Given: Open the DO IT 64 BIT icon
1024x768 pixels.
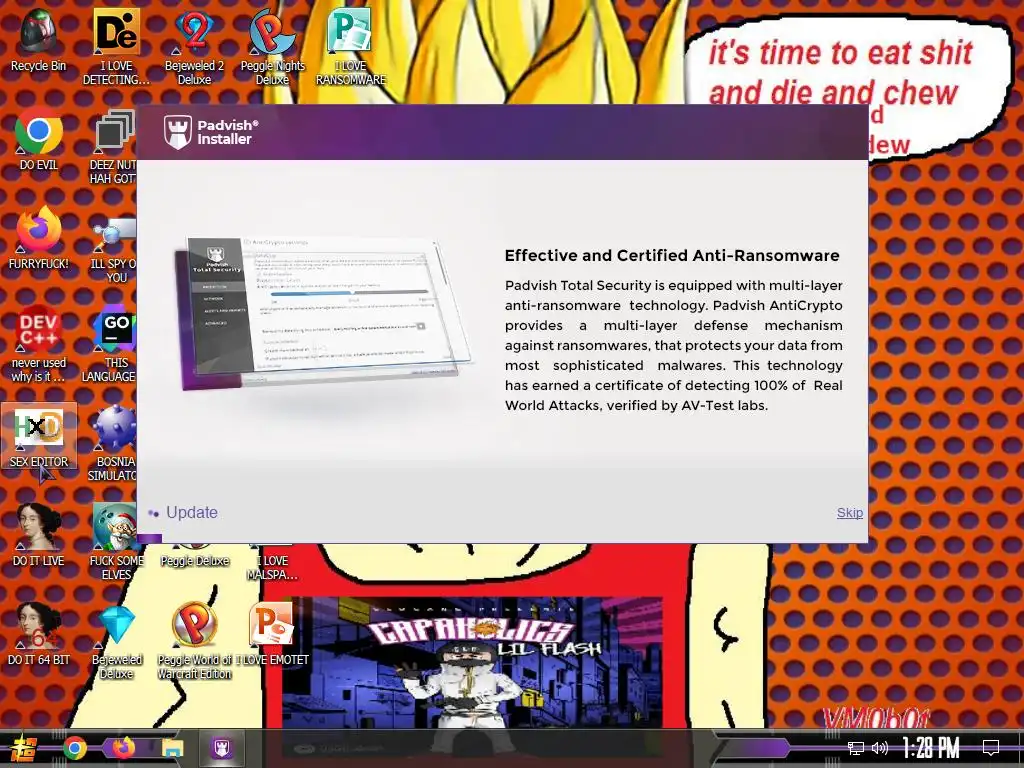Looking at the screenshot, I should (38, 635).
